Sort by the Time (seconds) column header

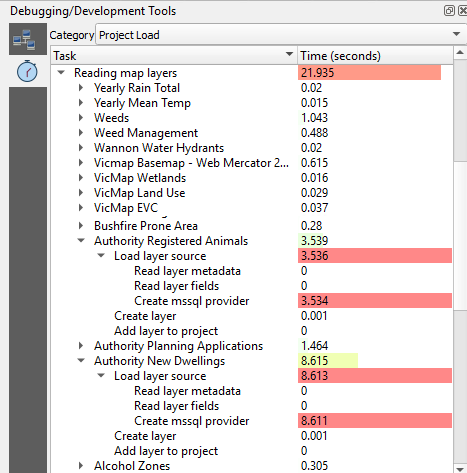pyautogui.click(x=375, y=56)
